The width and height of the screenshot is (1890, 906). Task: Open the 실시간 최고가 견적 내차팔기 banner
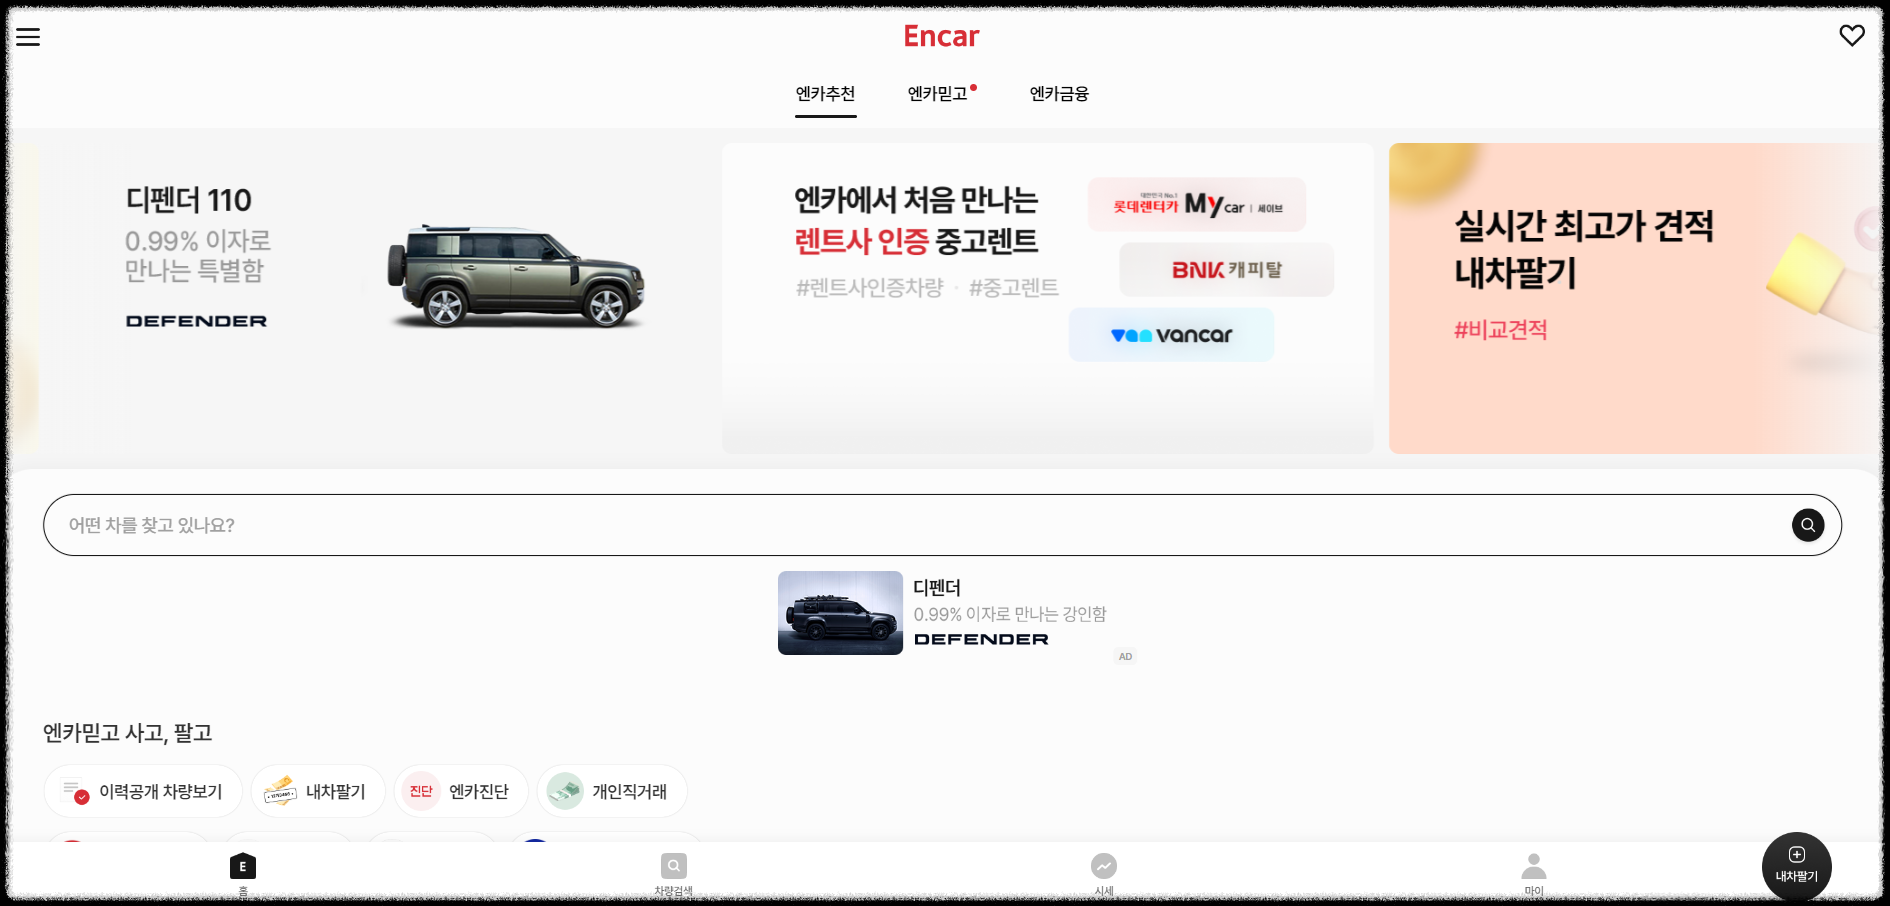tap(1635, 298)
